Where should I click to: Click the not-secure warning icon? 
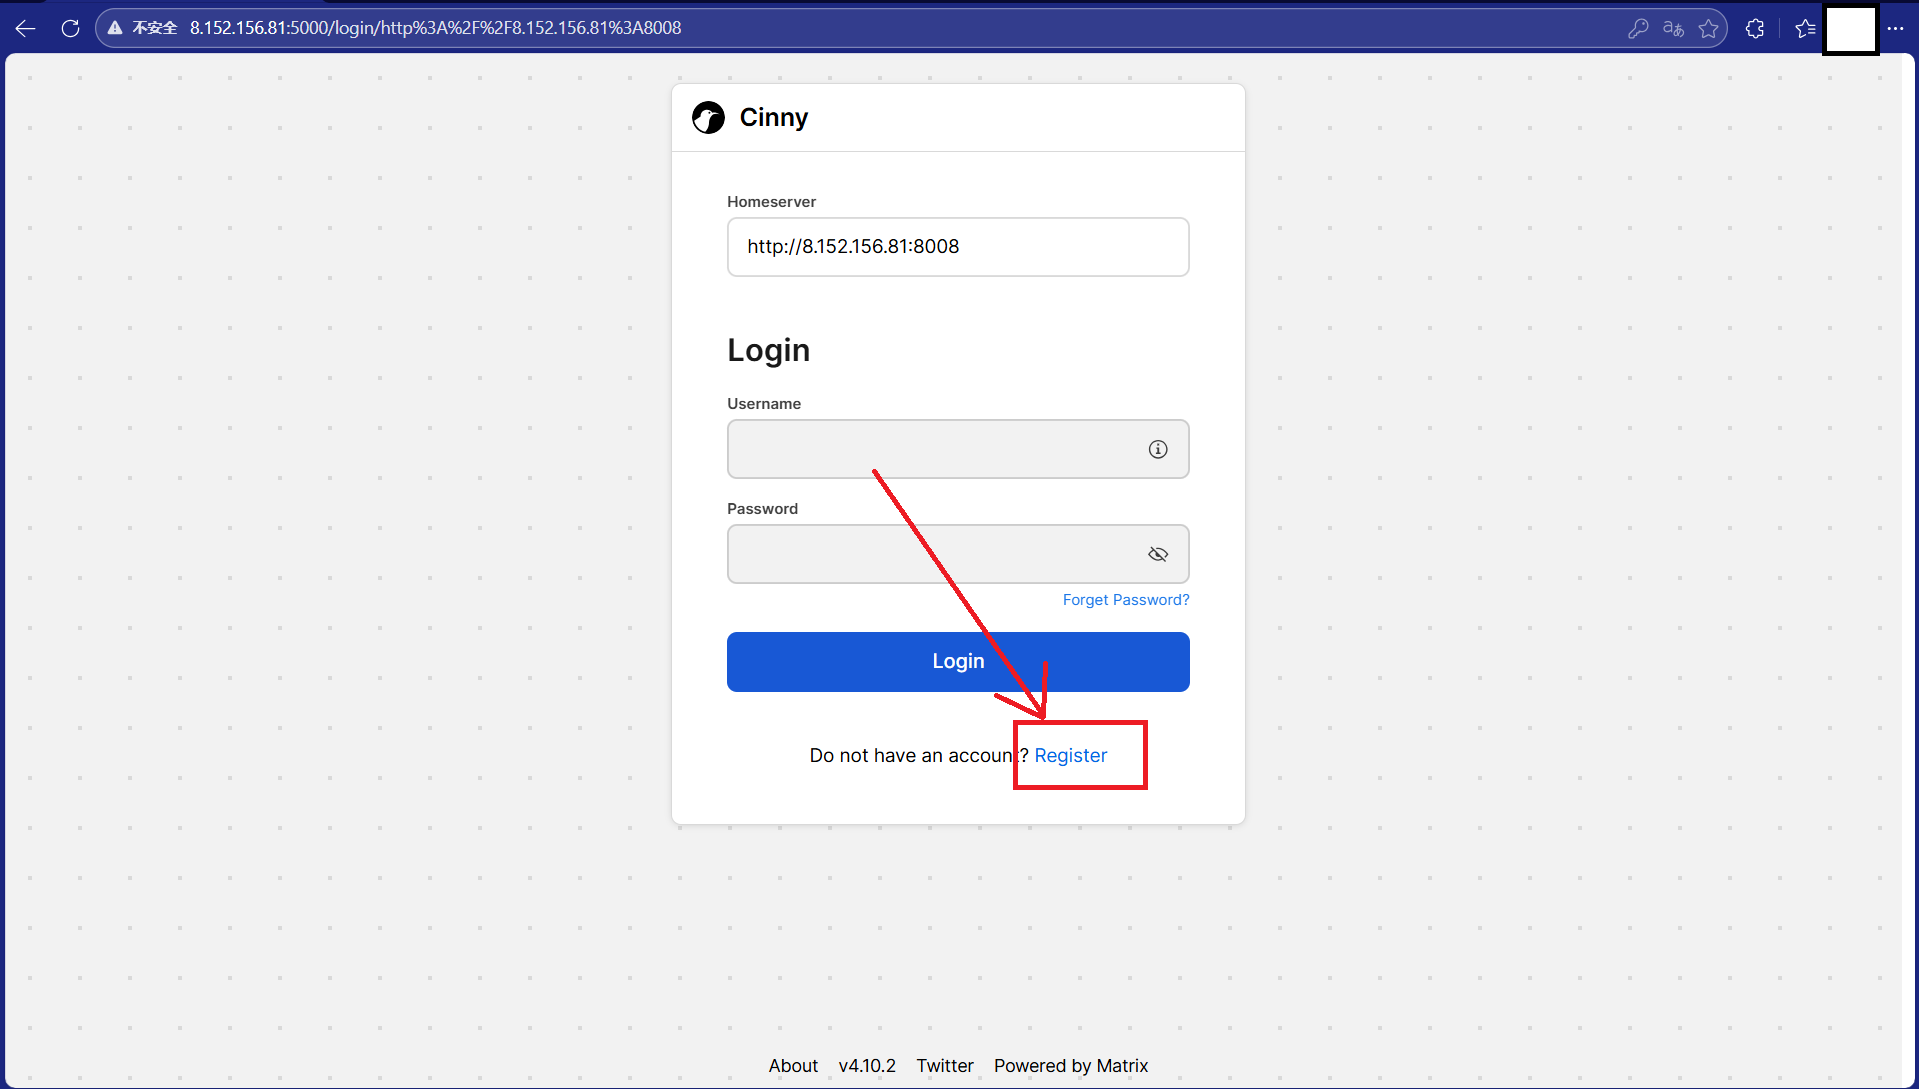tap(115, 28)
